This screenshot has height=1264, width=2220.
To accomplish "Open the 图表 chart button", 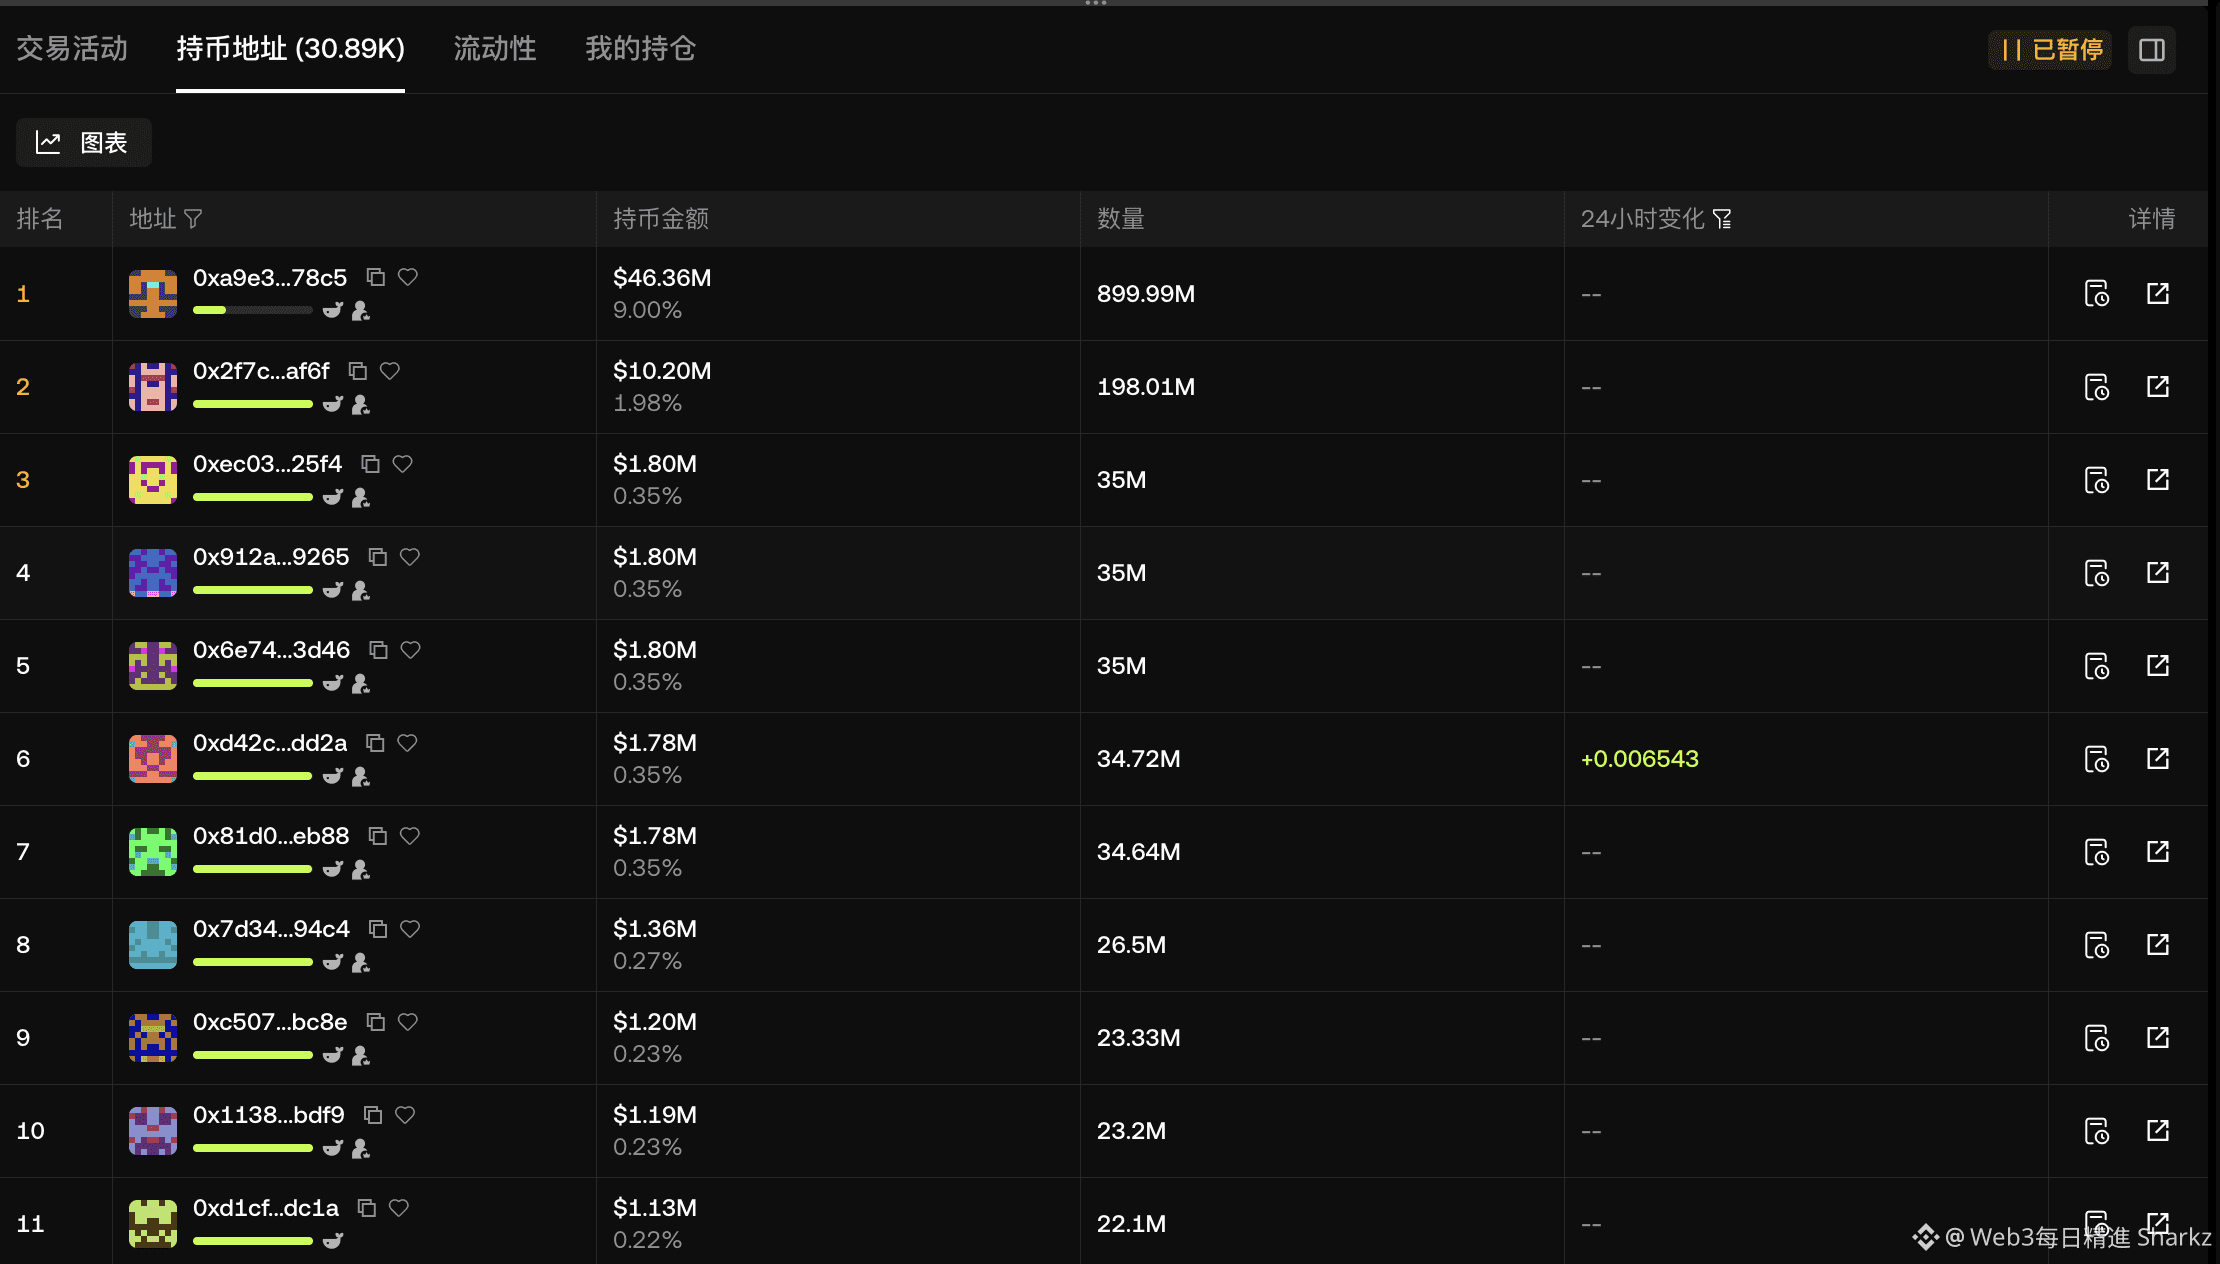I will (84, 142).
